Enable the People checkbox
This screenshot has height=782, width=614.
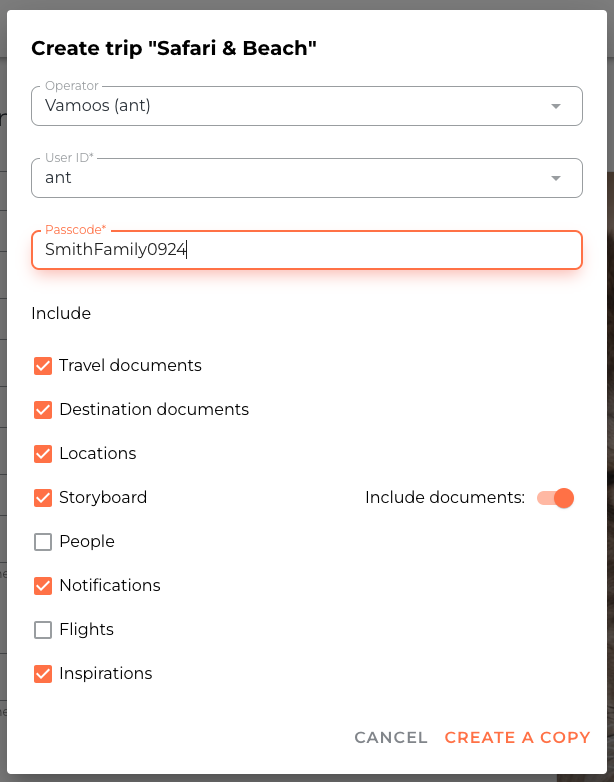43,542
